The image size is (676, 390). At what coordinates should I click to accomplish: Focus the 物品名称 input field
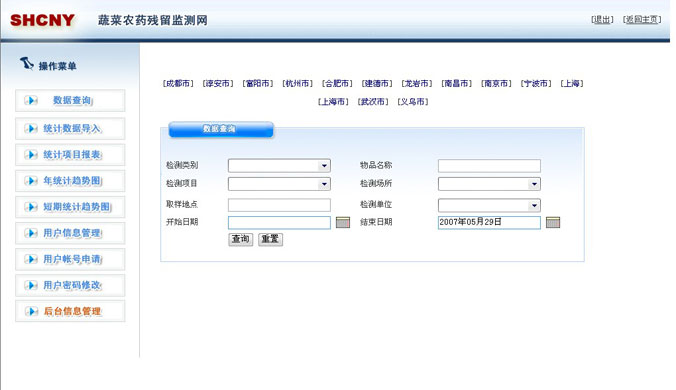tap(489, 165)
